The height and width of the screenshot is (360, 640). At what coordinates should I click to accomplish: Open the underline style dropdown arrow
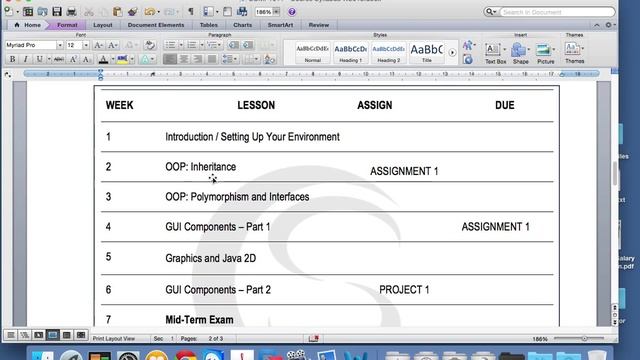[49, 60]
